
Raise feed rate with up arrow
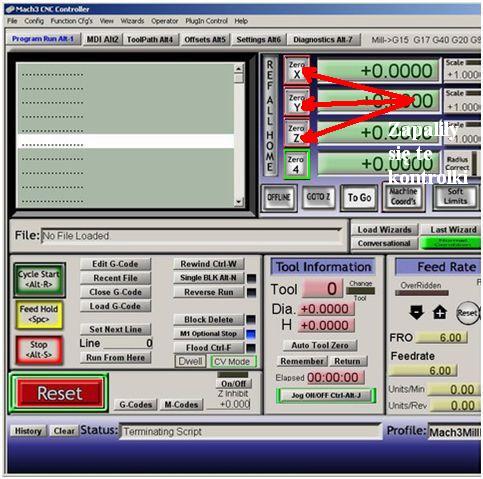pyautogui.click(x=440, y=312)
